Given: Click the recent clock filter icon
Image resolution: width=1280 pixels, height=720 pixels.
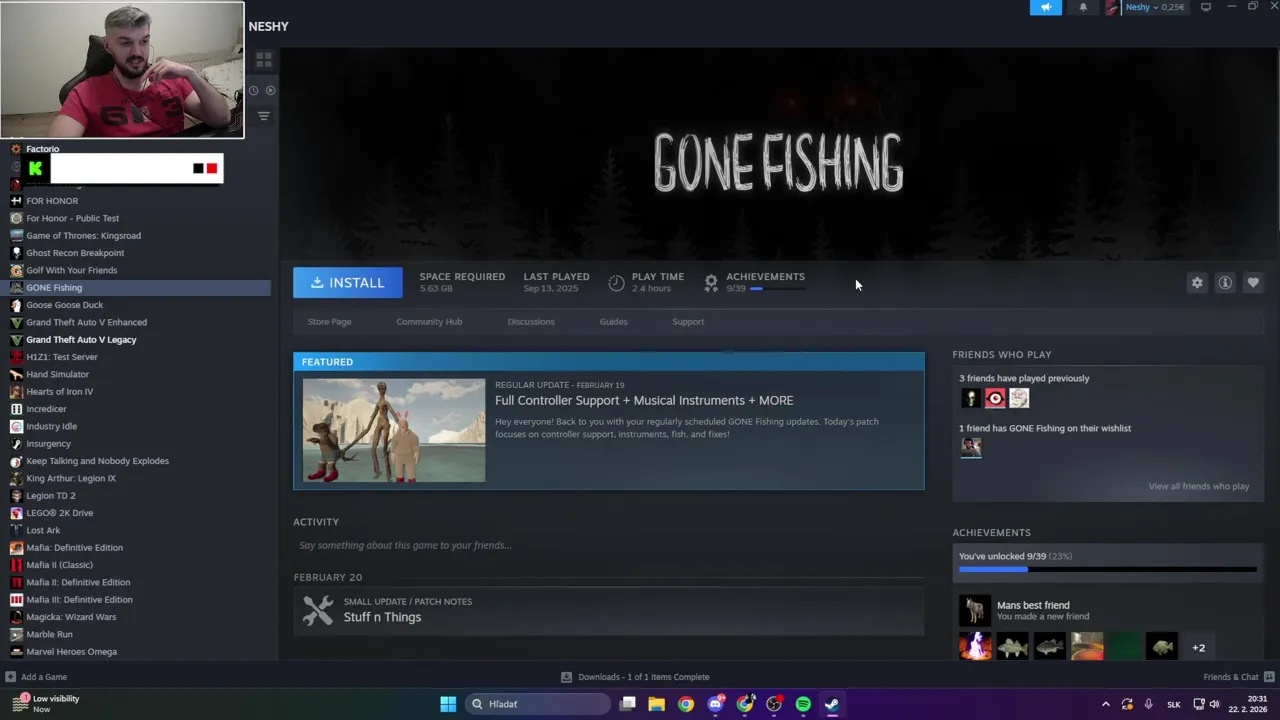Looking at the screenshot, I should click(x=253, y=90).
